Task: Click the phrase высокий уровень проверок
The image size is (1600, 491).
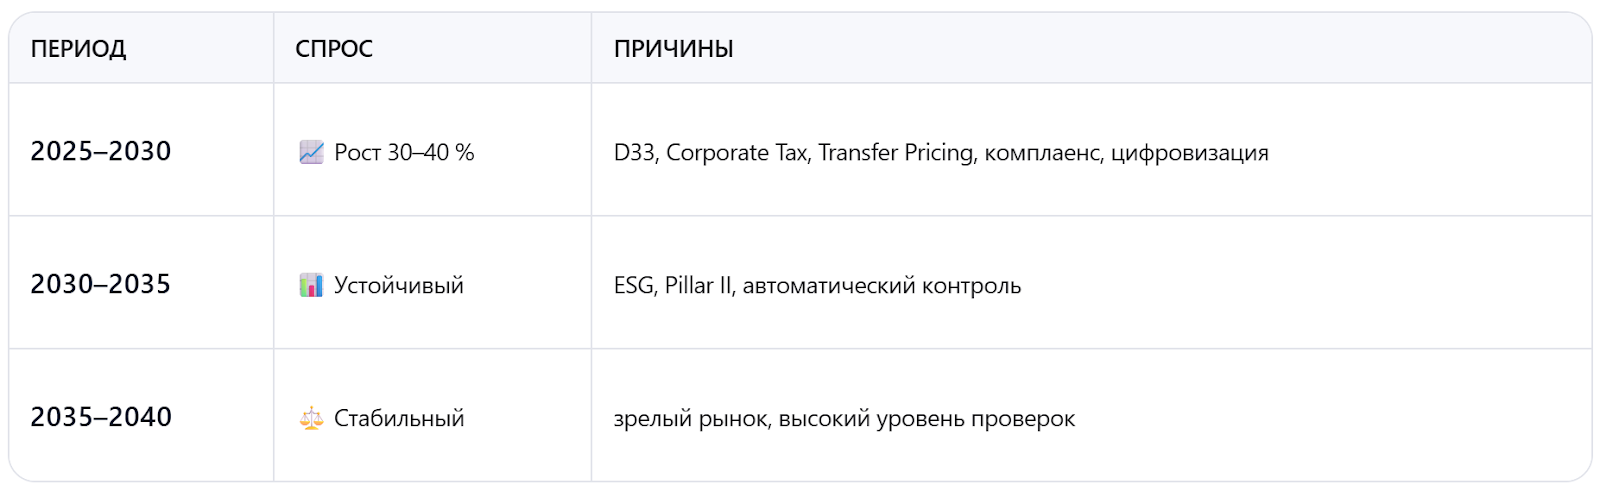Action: point(926,418)
